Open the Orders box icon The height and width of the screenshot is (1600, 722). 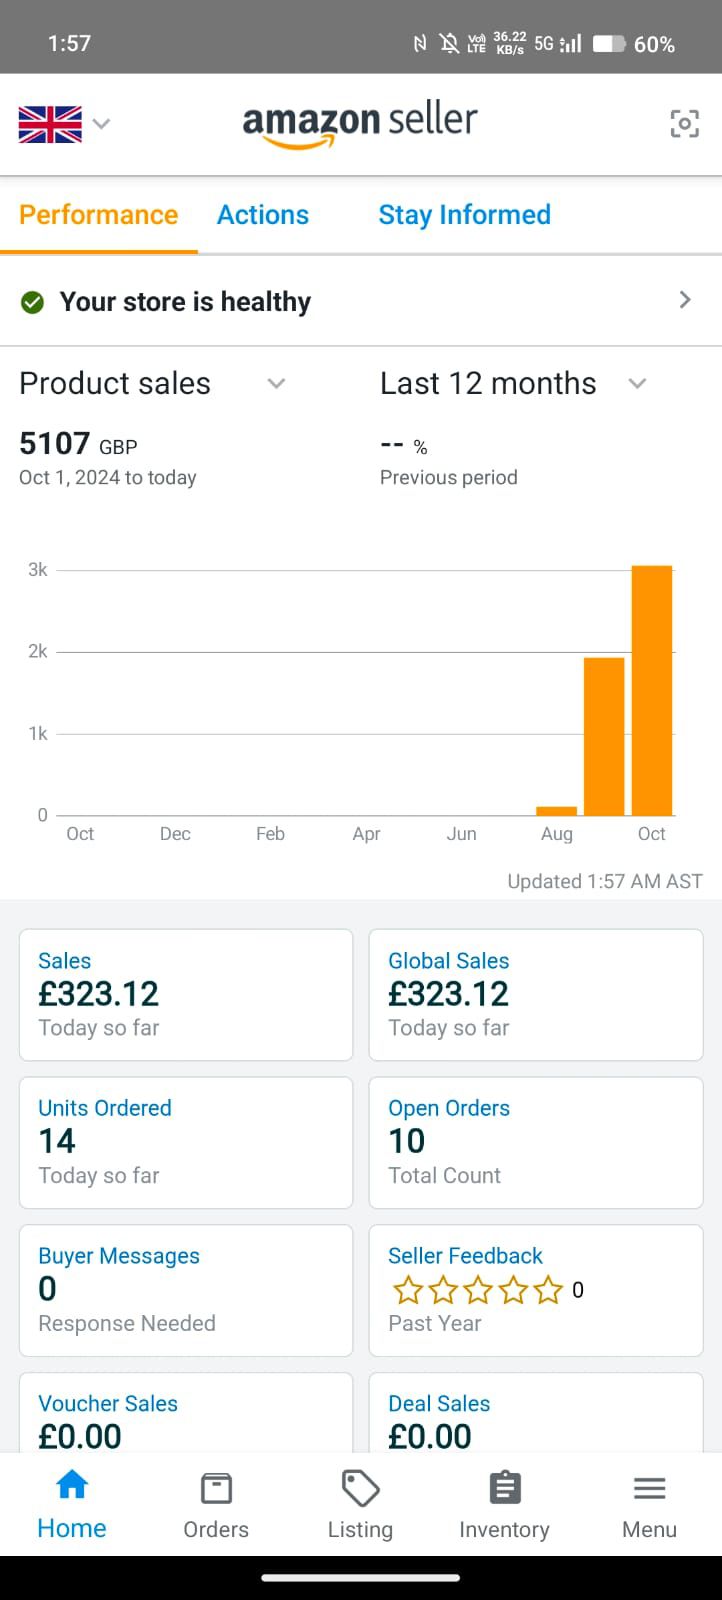point(216,1489)
